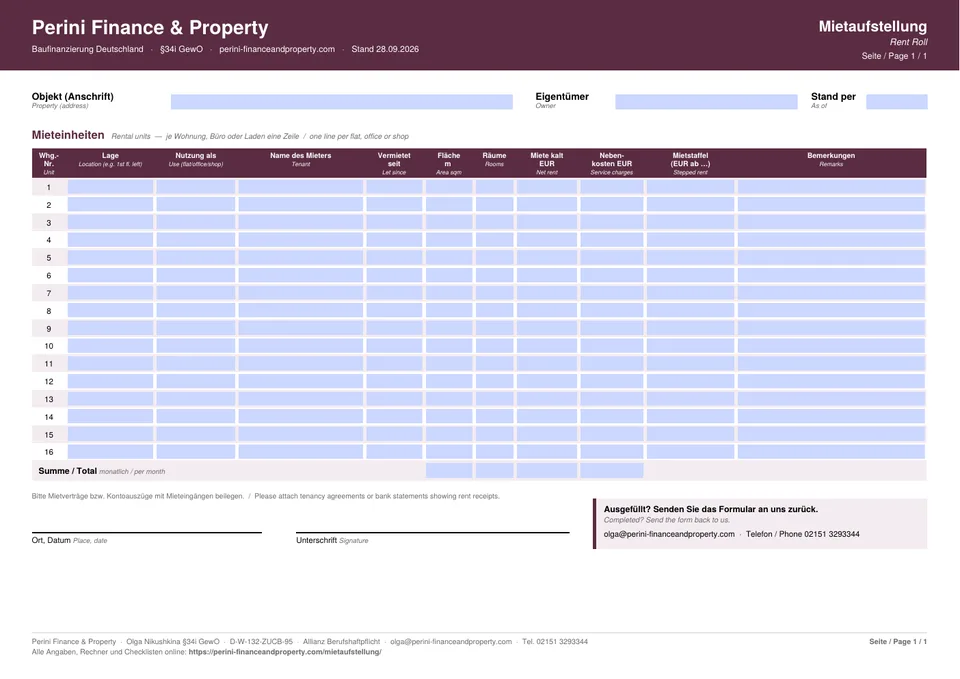Click the Objekt (Anschrift) address field

click(x=342, y=102)
